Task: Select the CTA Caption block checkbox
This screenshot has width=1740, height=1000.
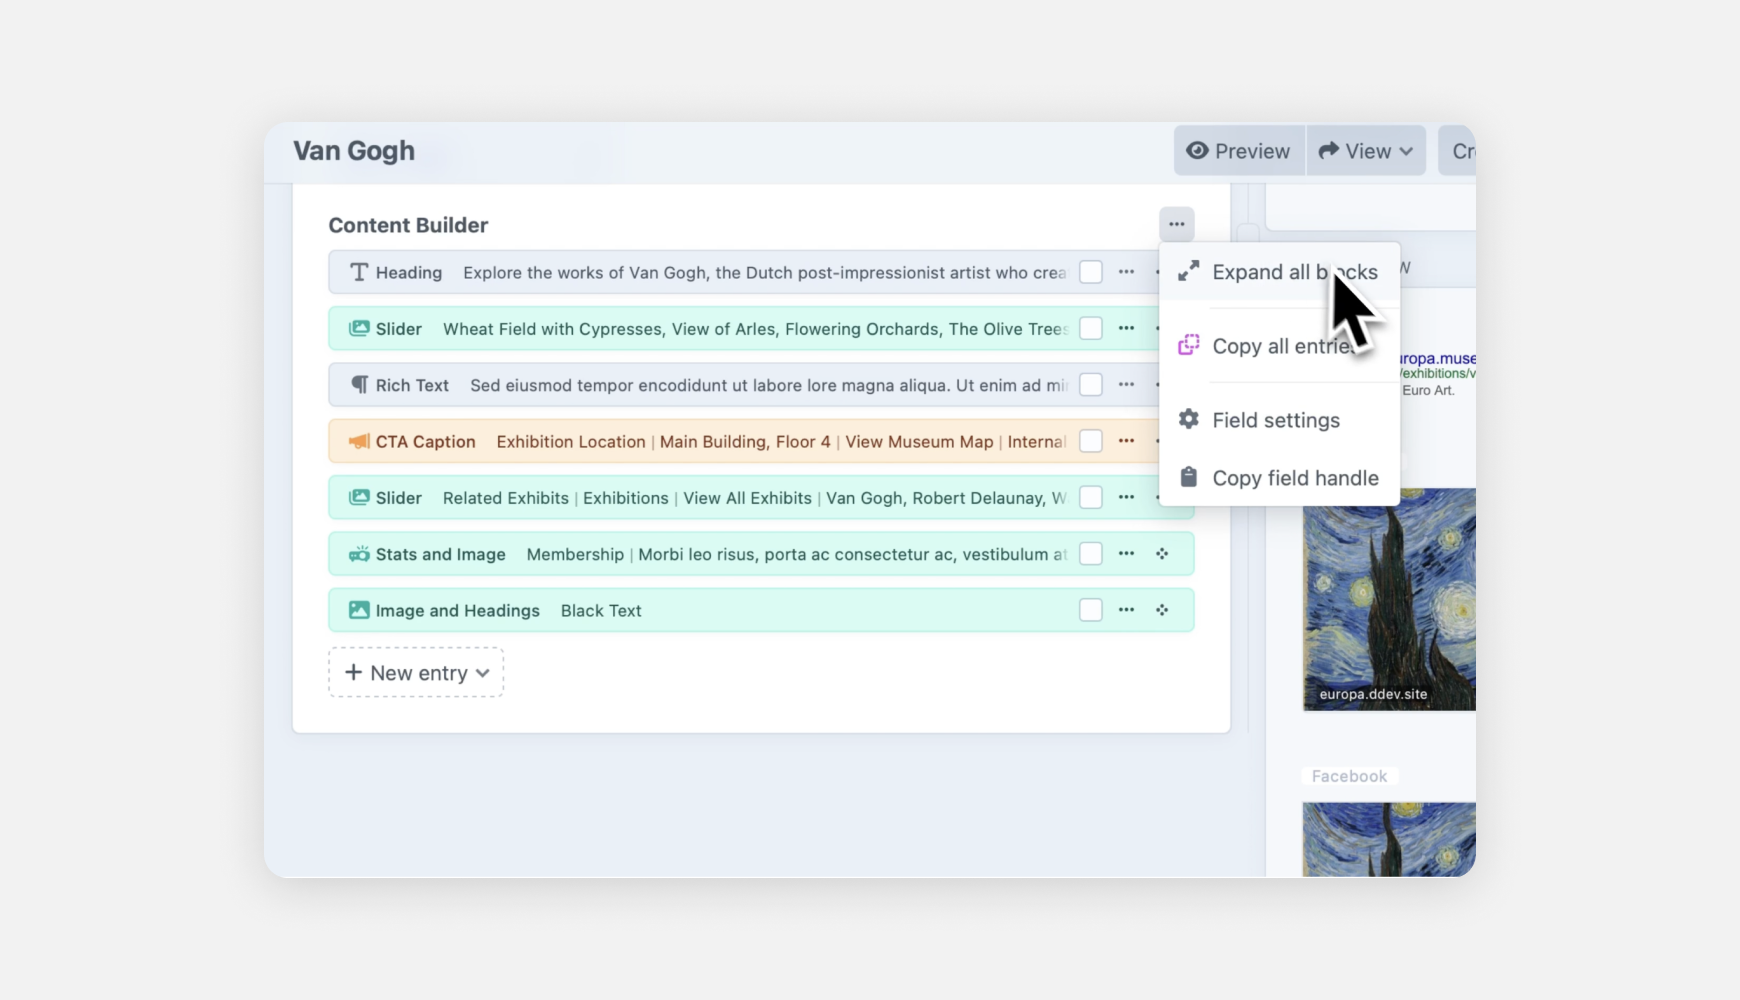Action: [x=1091, y=441]
